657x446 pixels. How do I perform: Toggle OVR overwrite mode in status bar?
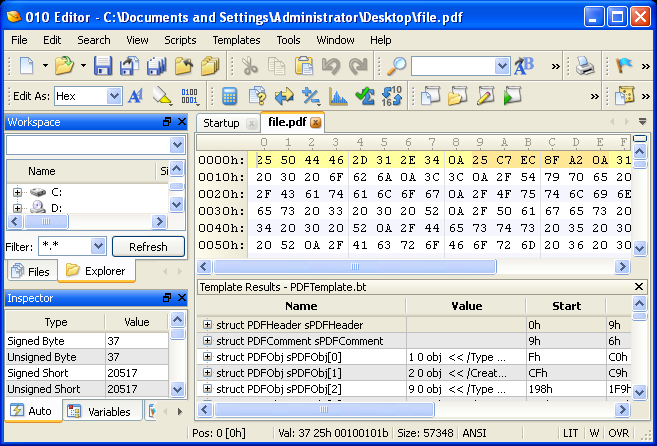(x=618, y=433)
